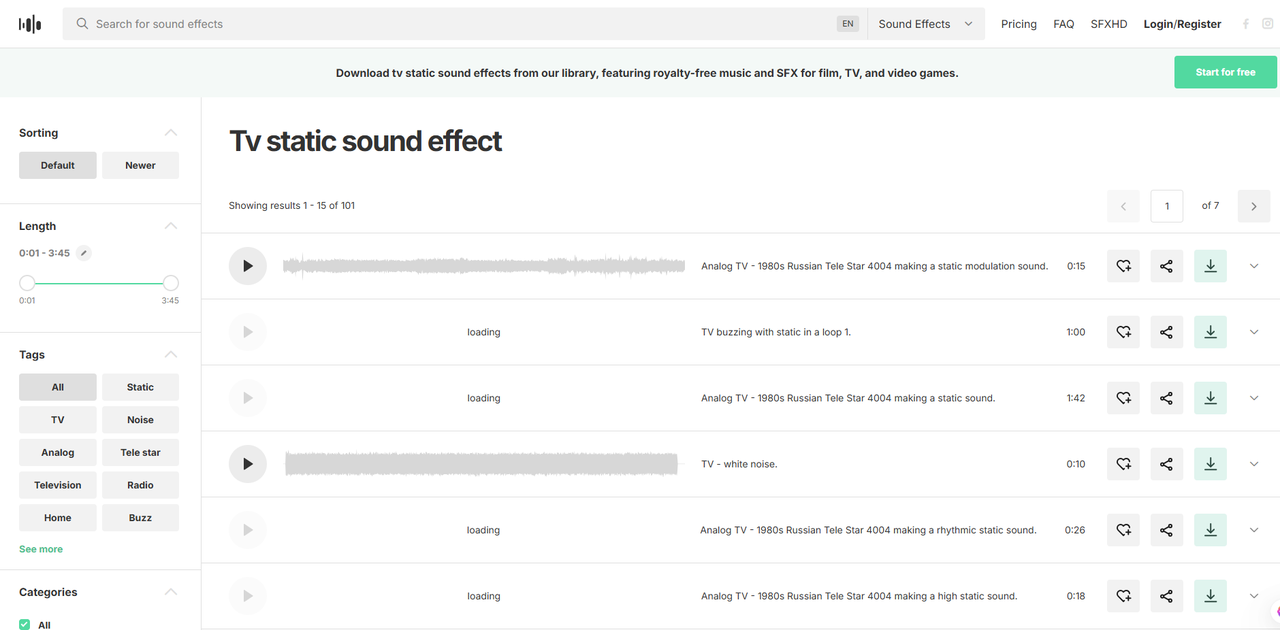
Task: Collapse the Tags filter section
Action: tap(171, 355)
